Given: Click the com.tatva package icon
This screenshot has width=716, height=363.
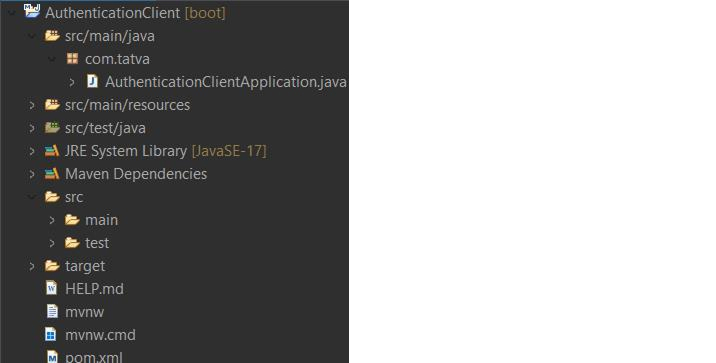Looking at the screenshot, I should tap(72, 58).
